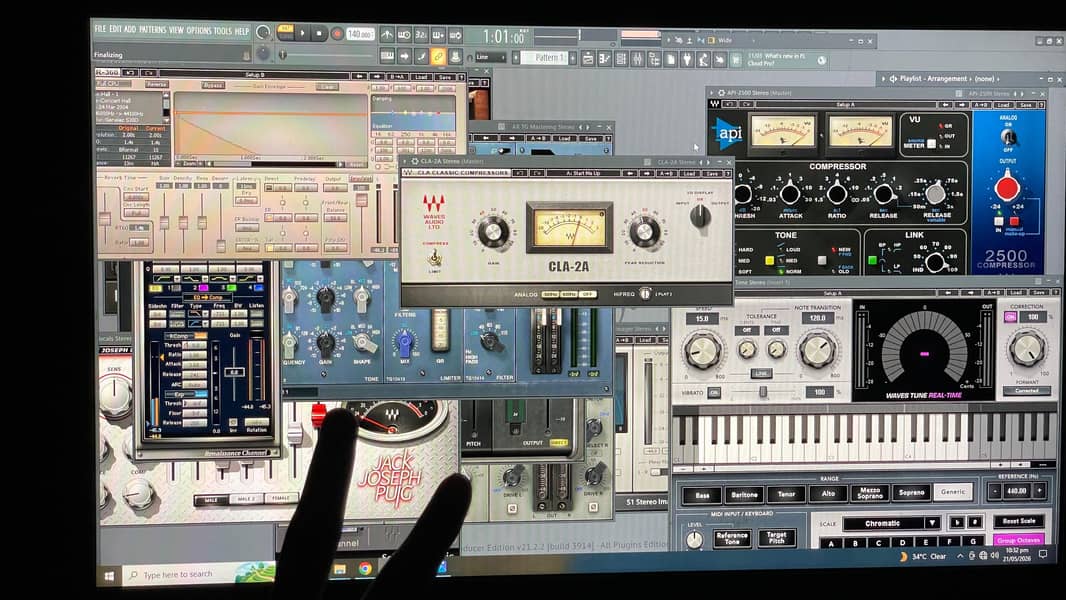The width and height of the screenshot is (1066, 600).
Task: Toggle Correction On button in Waves Tune
Action: [x=1010, y=317]
